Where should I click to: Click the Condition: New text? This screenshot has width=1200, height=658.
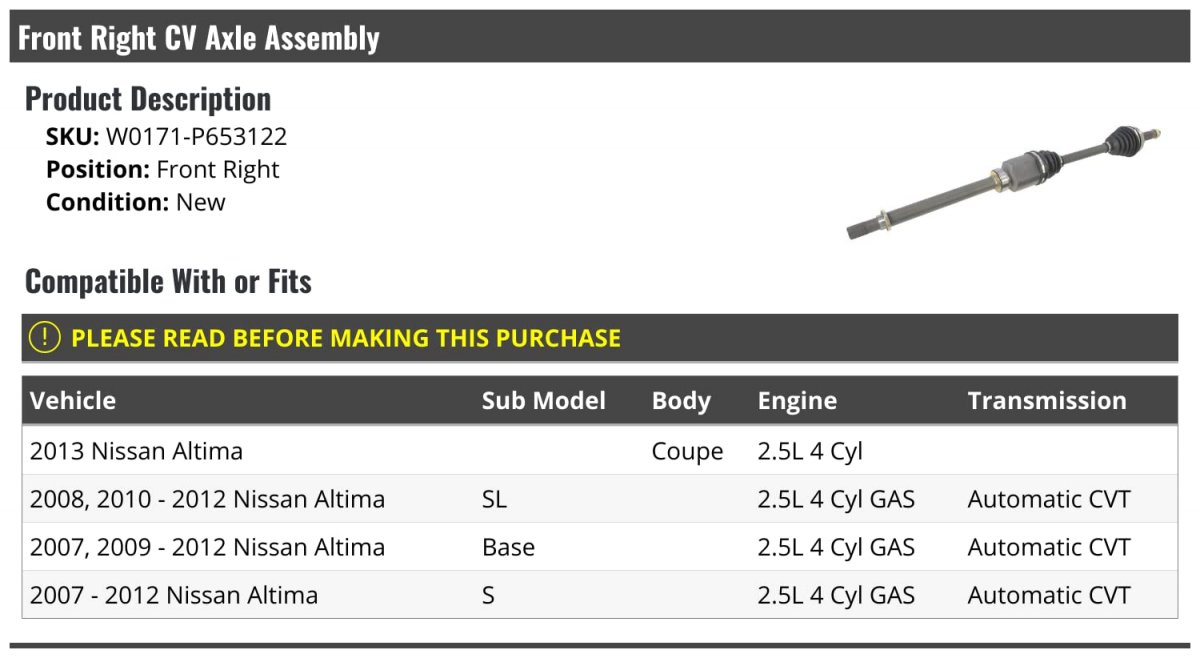point(136,202)
